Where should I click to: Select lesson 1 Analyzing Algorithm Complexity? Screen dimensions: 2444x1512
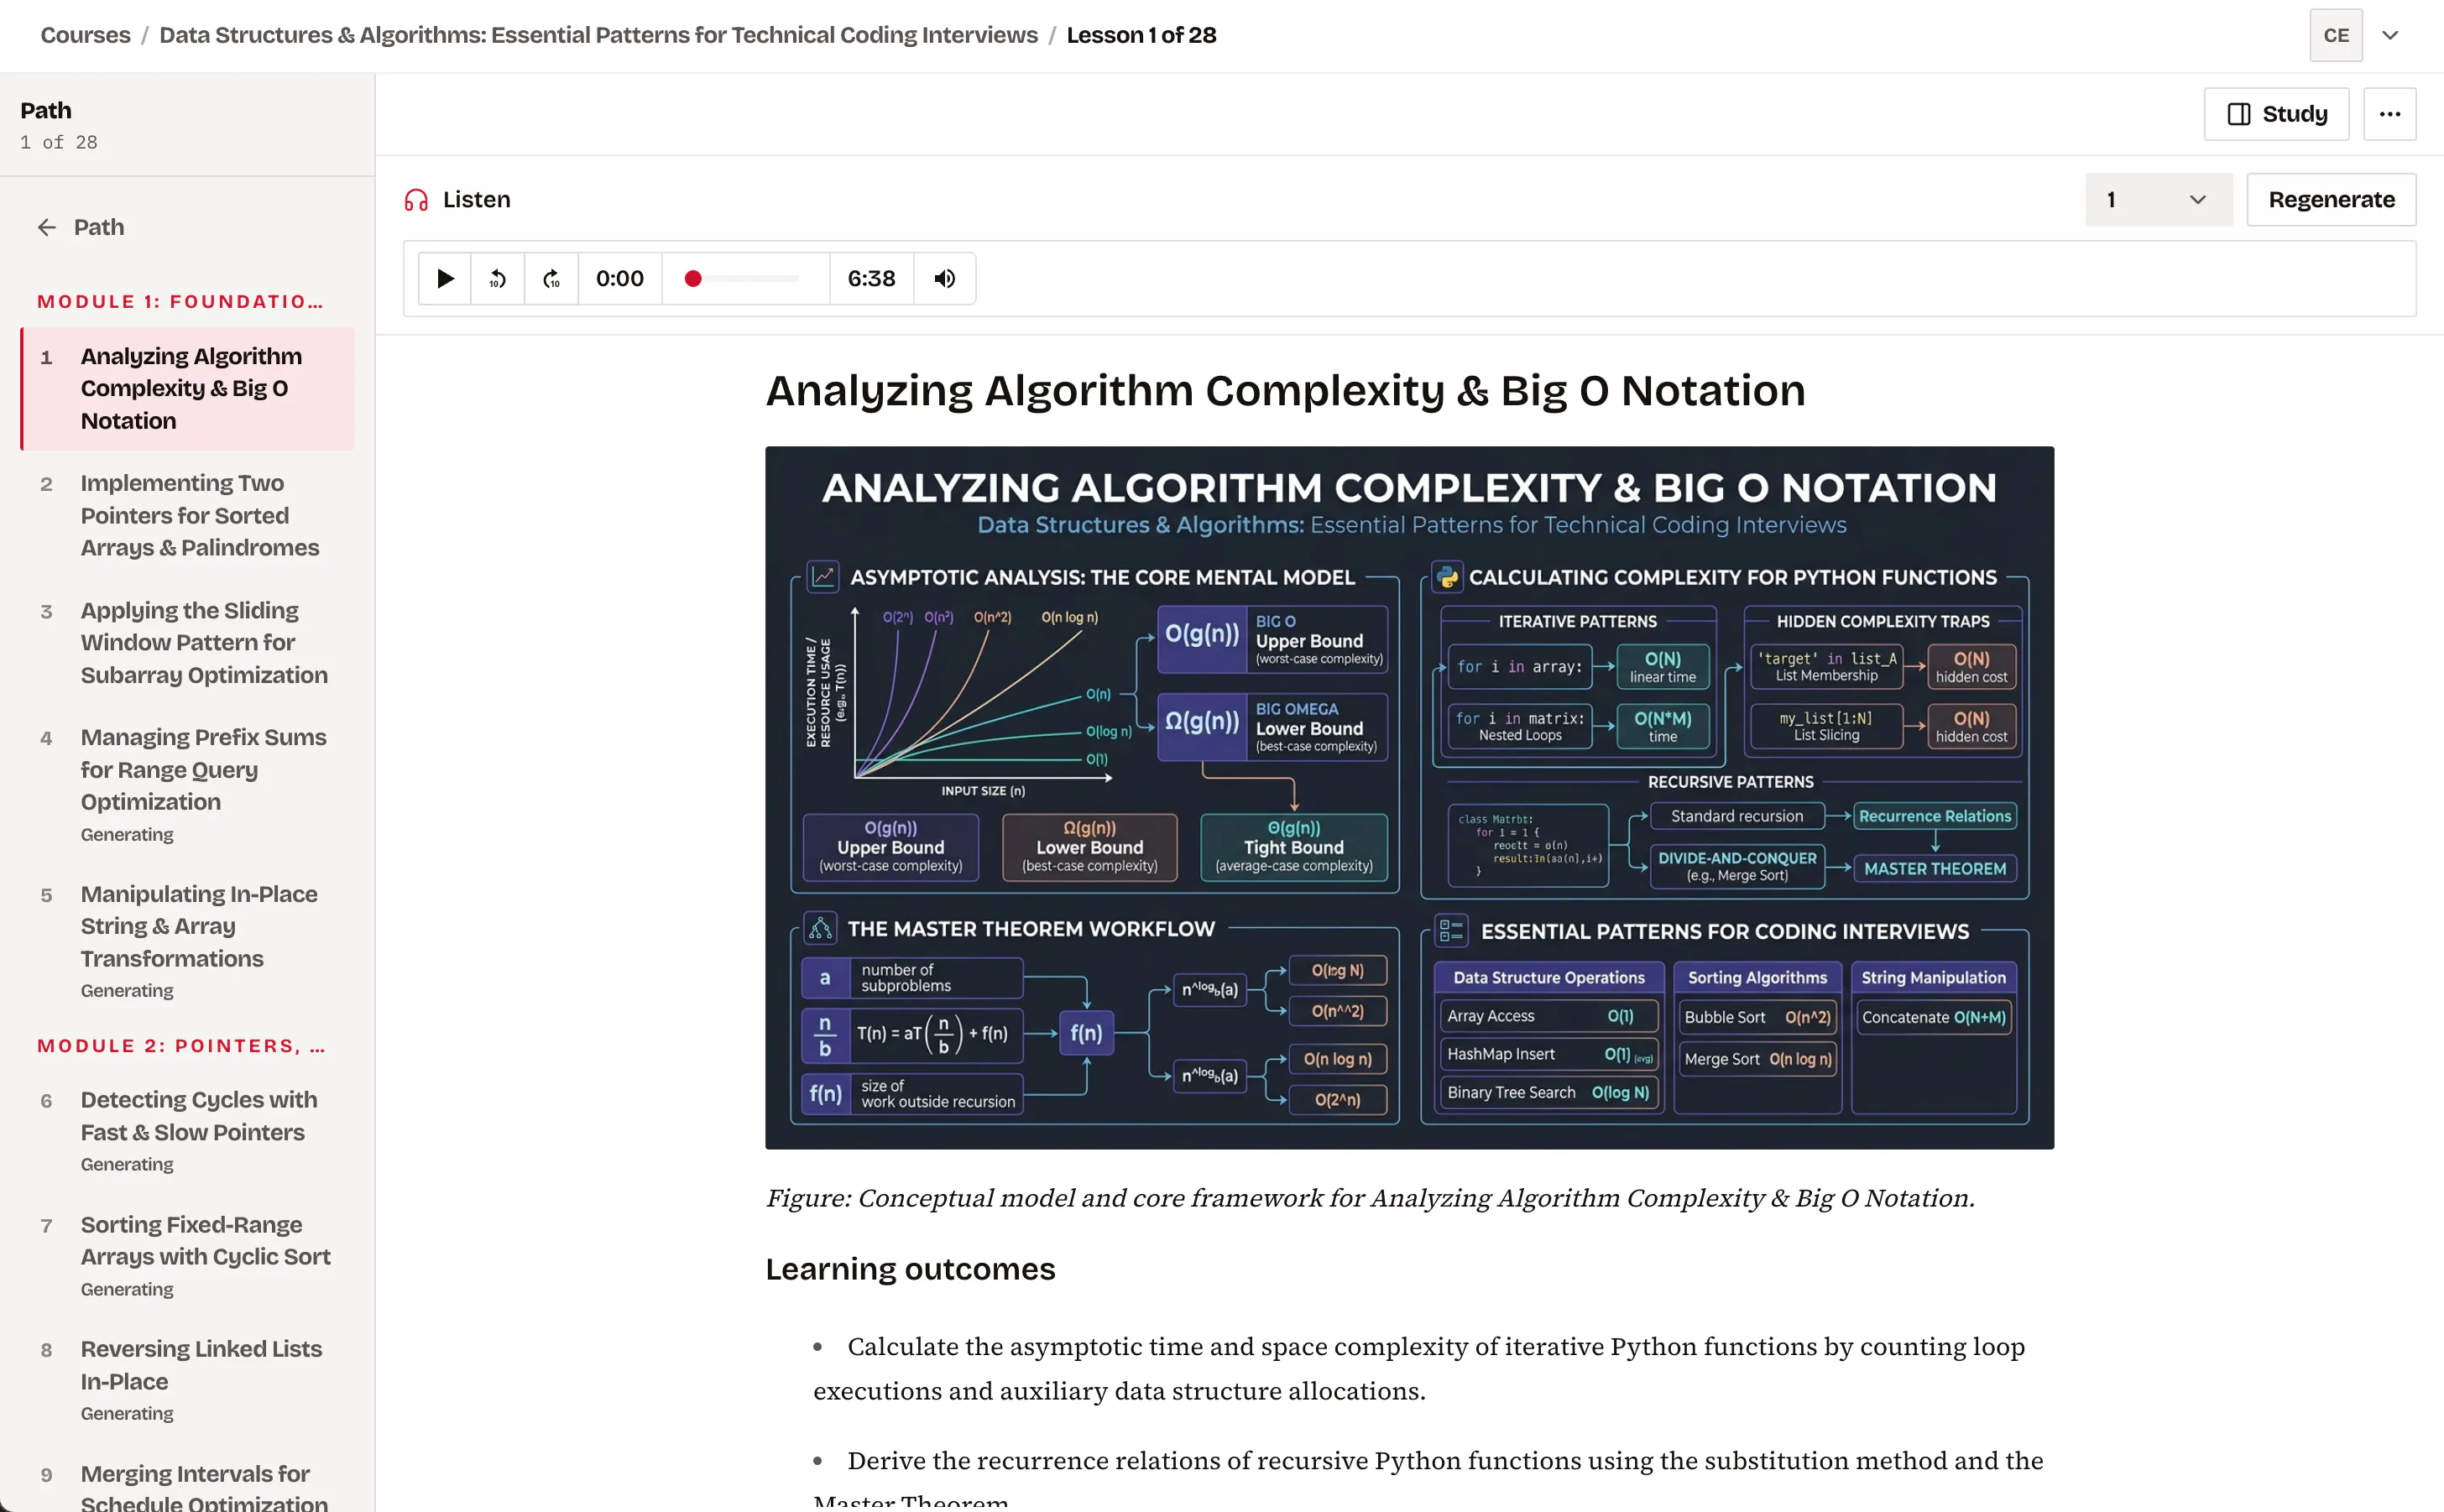(187, 388)
